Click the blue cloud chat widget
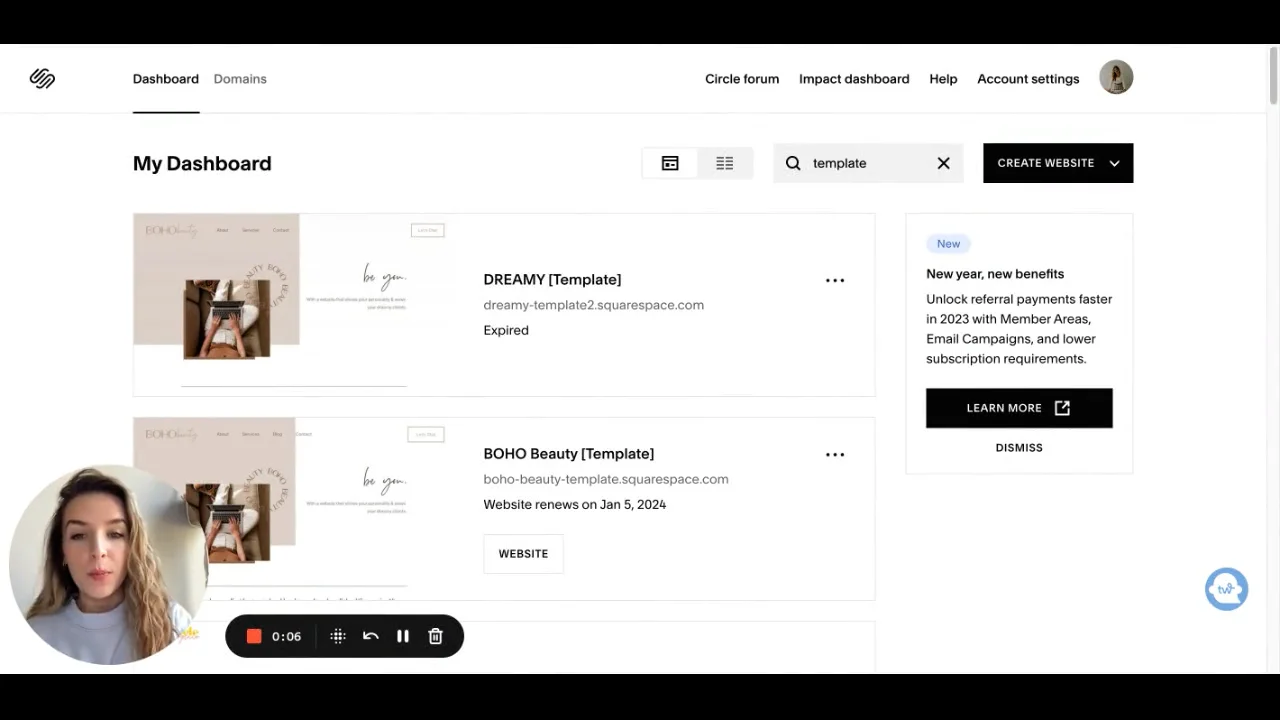Screen dimensions: 1280x720 1226,589
